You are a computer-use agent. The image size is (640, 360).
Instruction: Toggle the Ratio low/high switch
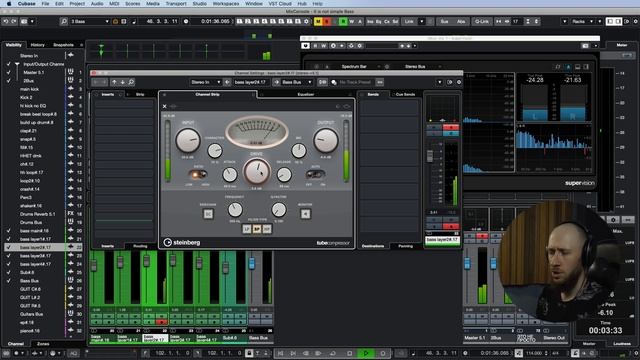click(198, 175)
